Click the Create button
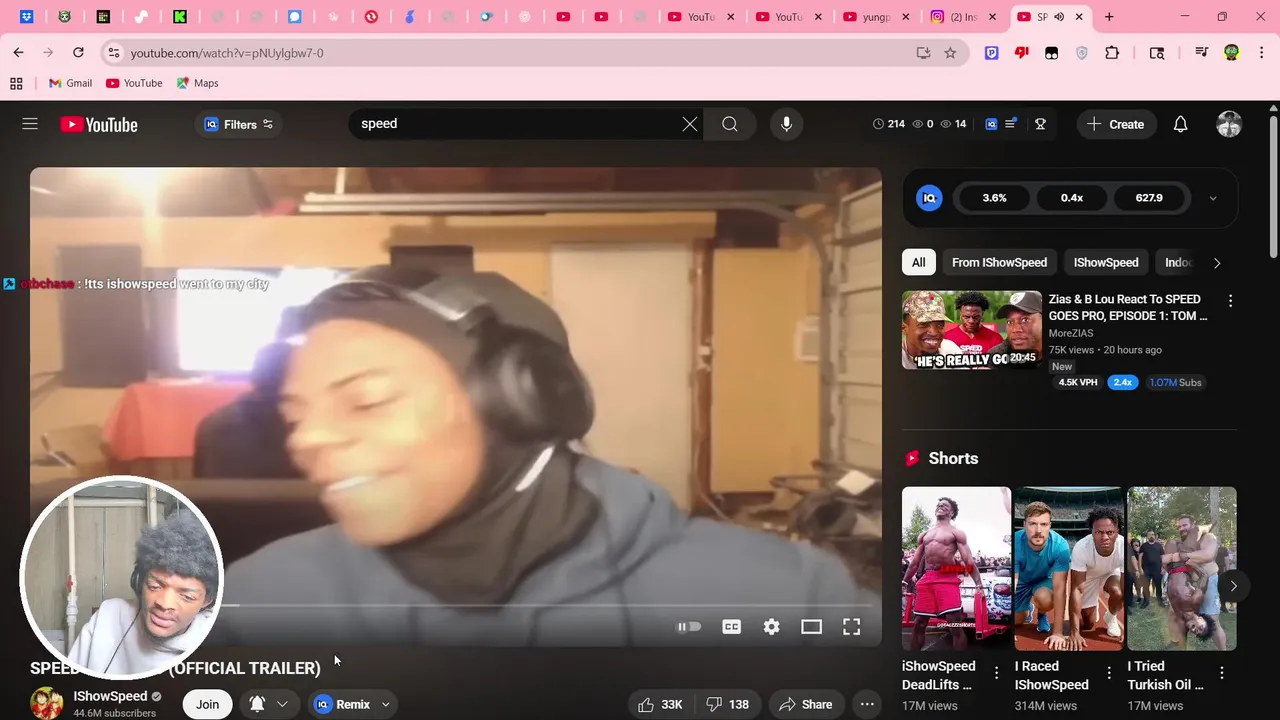1280x720 pixels. tap(1116, 124)
